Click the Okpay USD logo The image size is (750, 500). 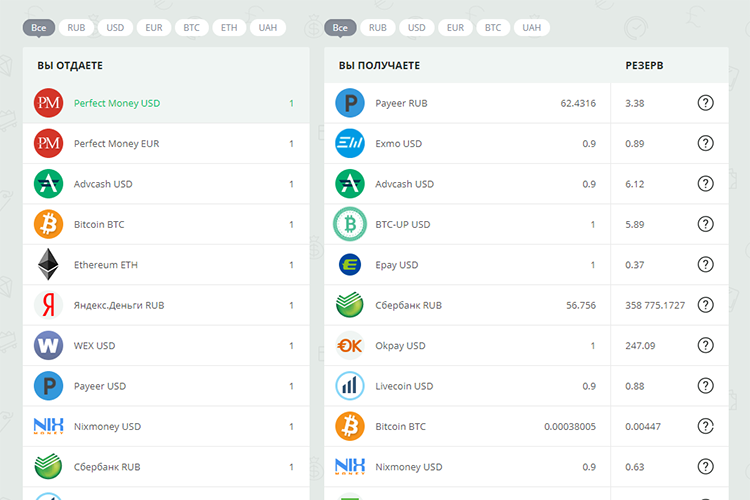[x=350, y=345]
